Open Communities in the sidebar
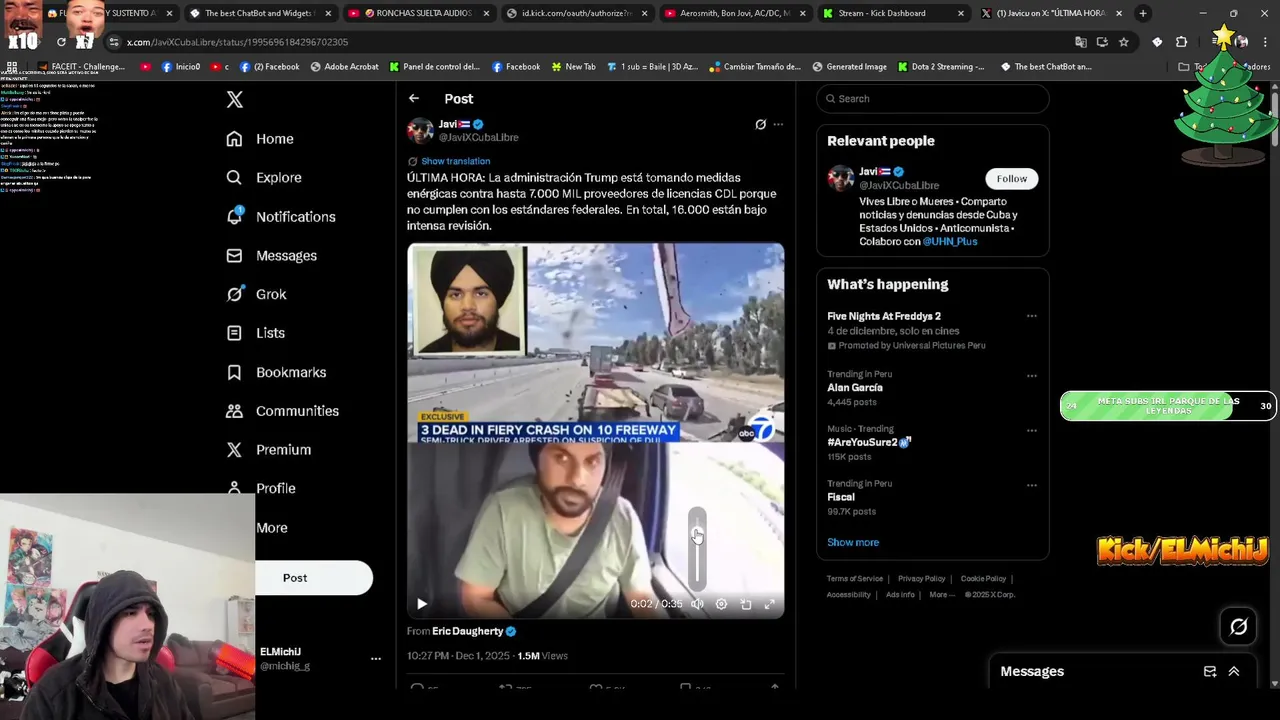 (283, 411)
